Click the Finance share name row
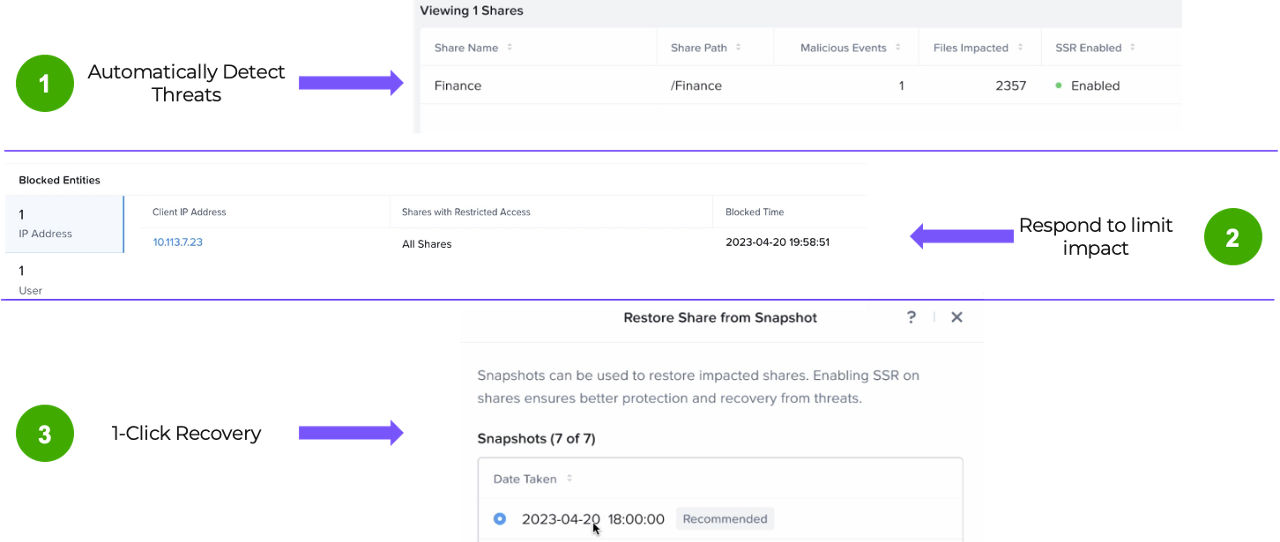 pyautogui.click(x=457, y=86)
